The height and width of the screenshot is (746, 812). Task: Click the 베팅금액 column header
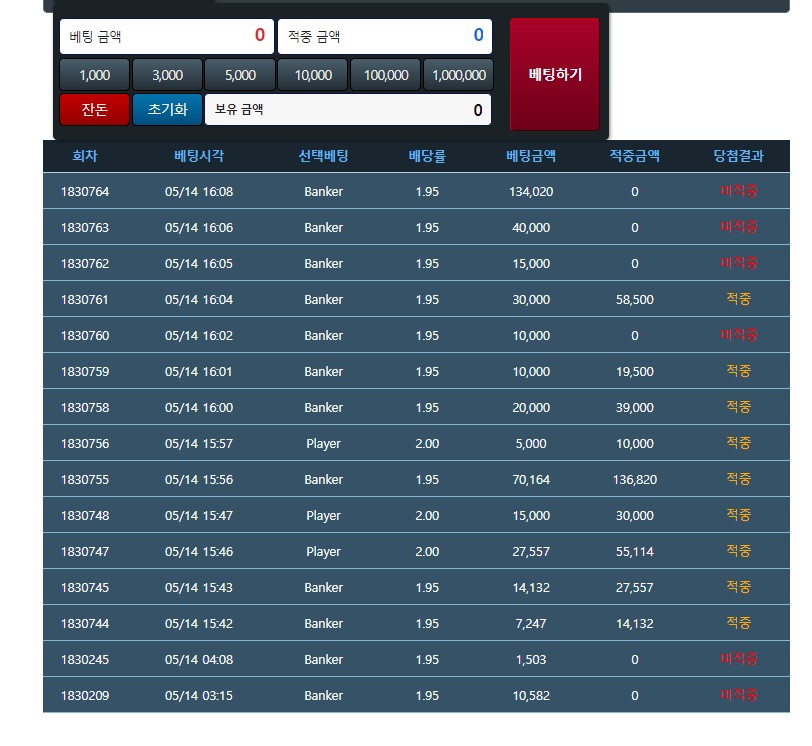(x=531, y=156)
